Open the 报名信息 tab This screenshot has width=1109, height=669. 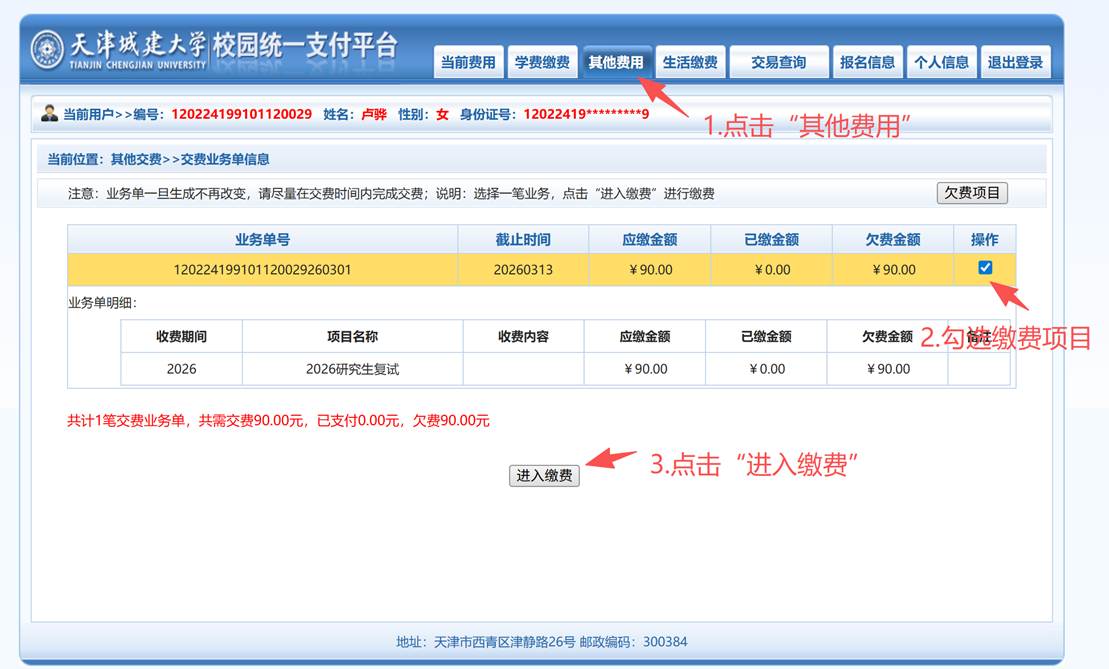click(868, 62)
